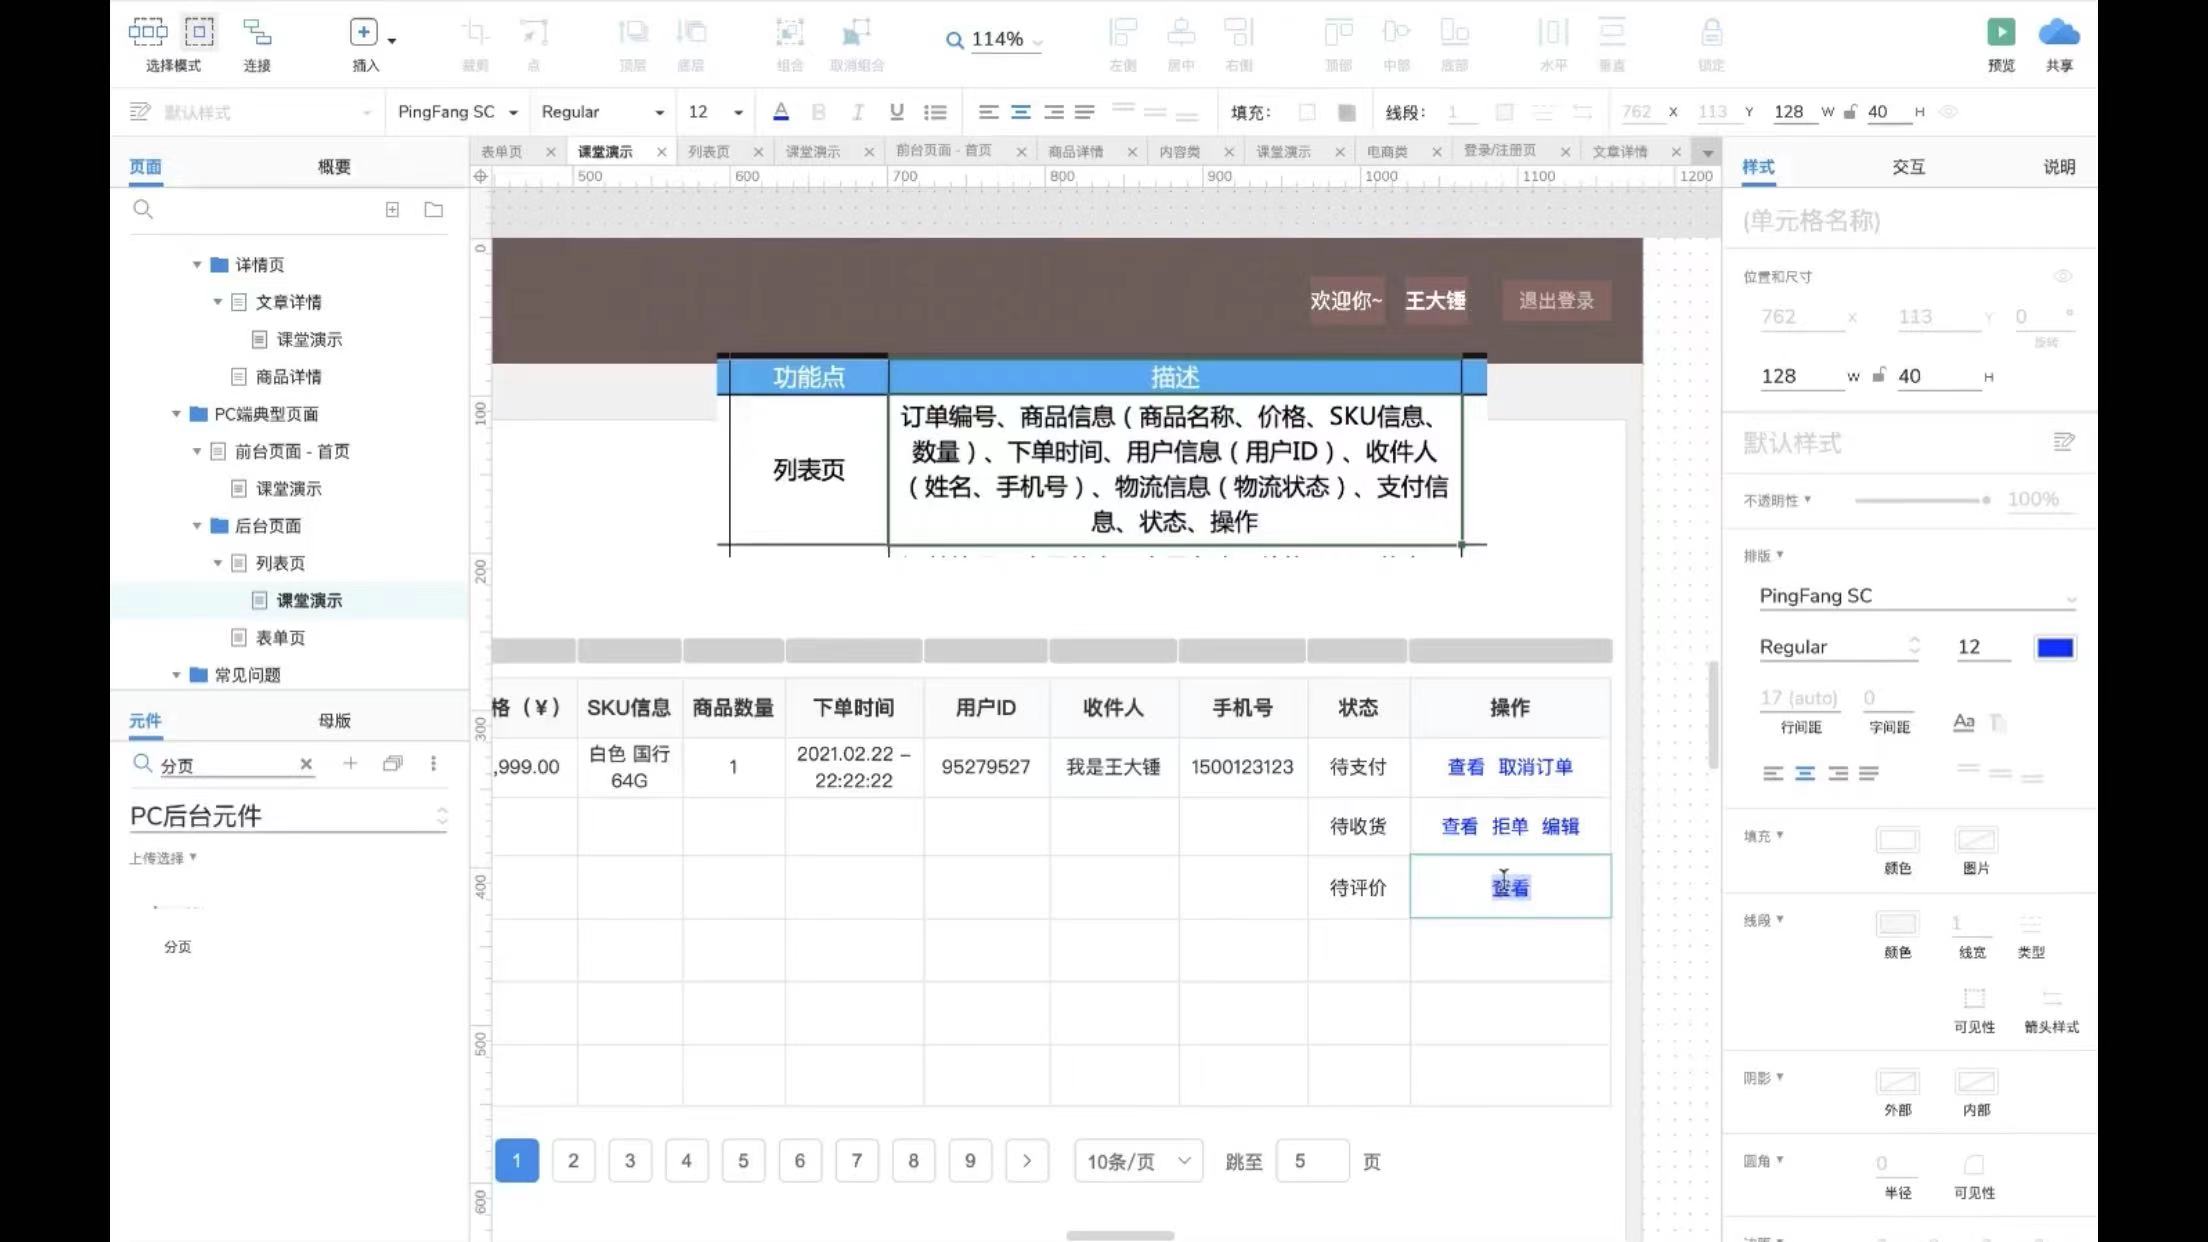Click the Share cloud icon
The width and height of the screenshot is (2208, 1242).
[2058, 33]
